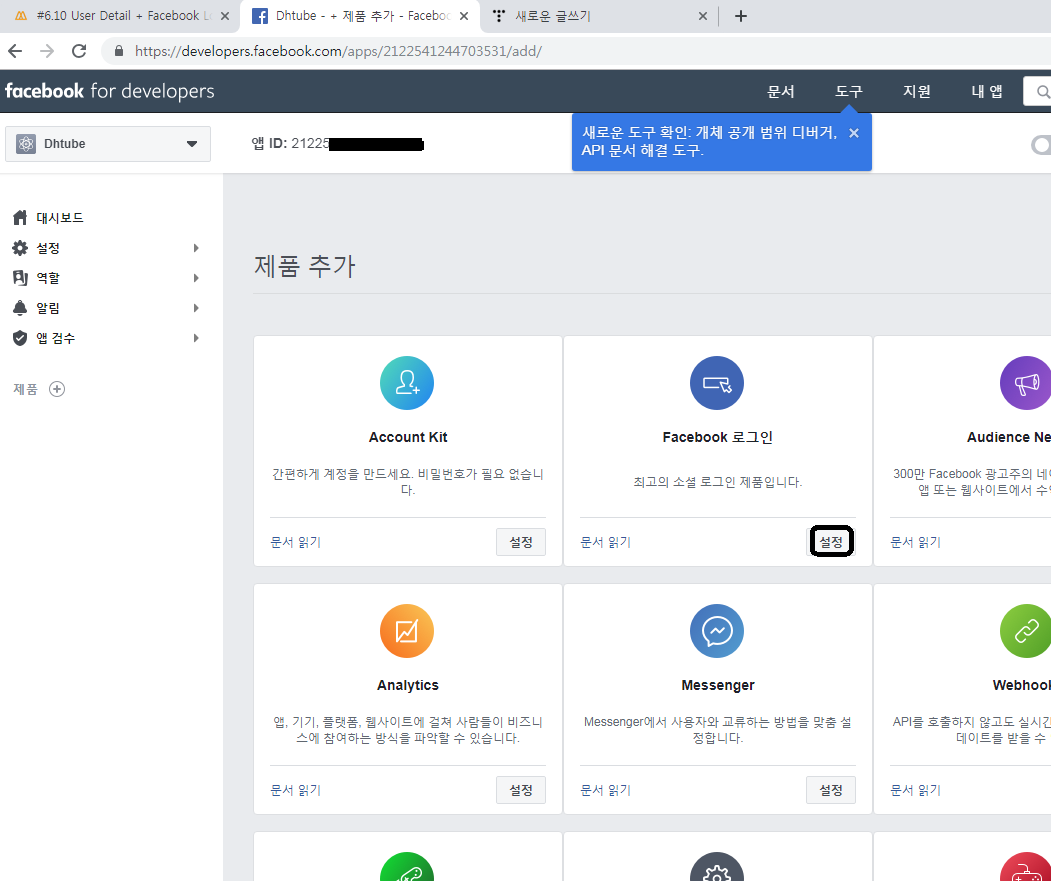The image size is (1051, 881).
Task: Open 문서 읽기 link on Analytics card
Action: [x=296, y=790]
